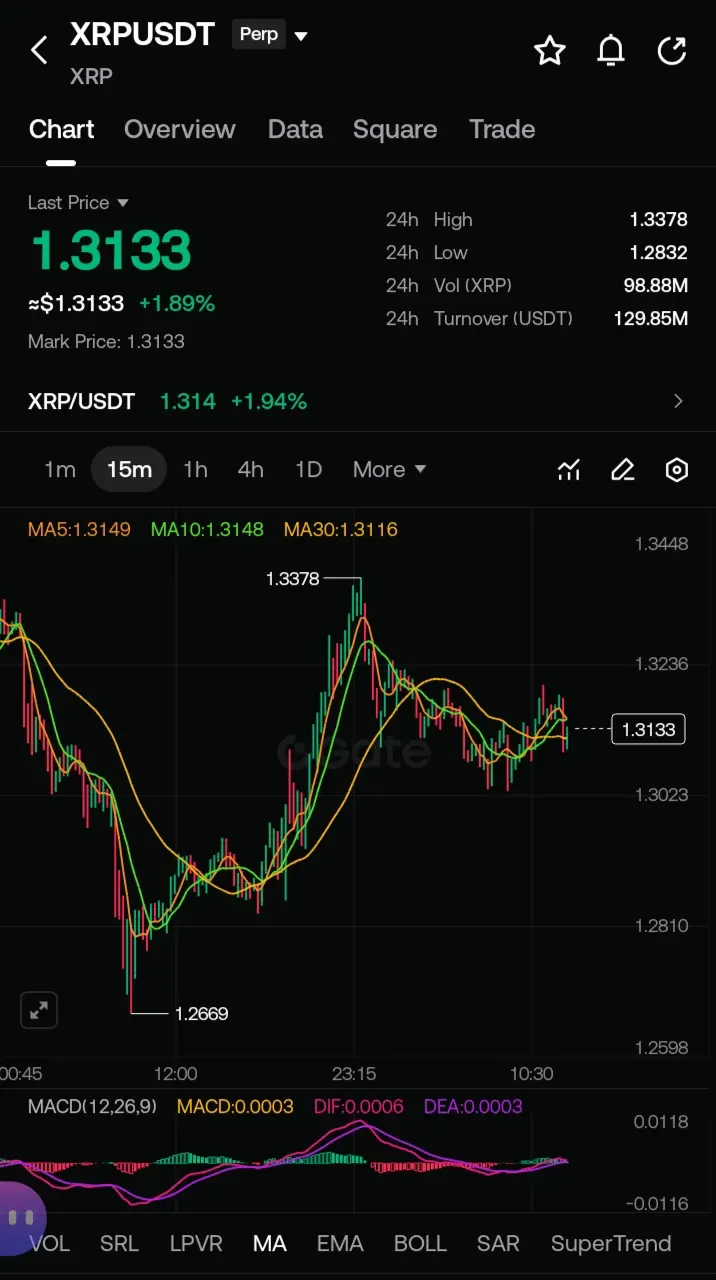Tap the Mark Price: 1.3133 text
Screen dimensions: 716x1280
coord(106,342)
